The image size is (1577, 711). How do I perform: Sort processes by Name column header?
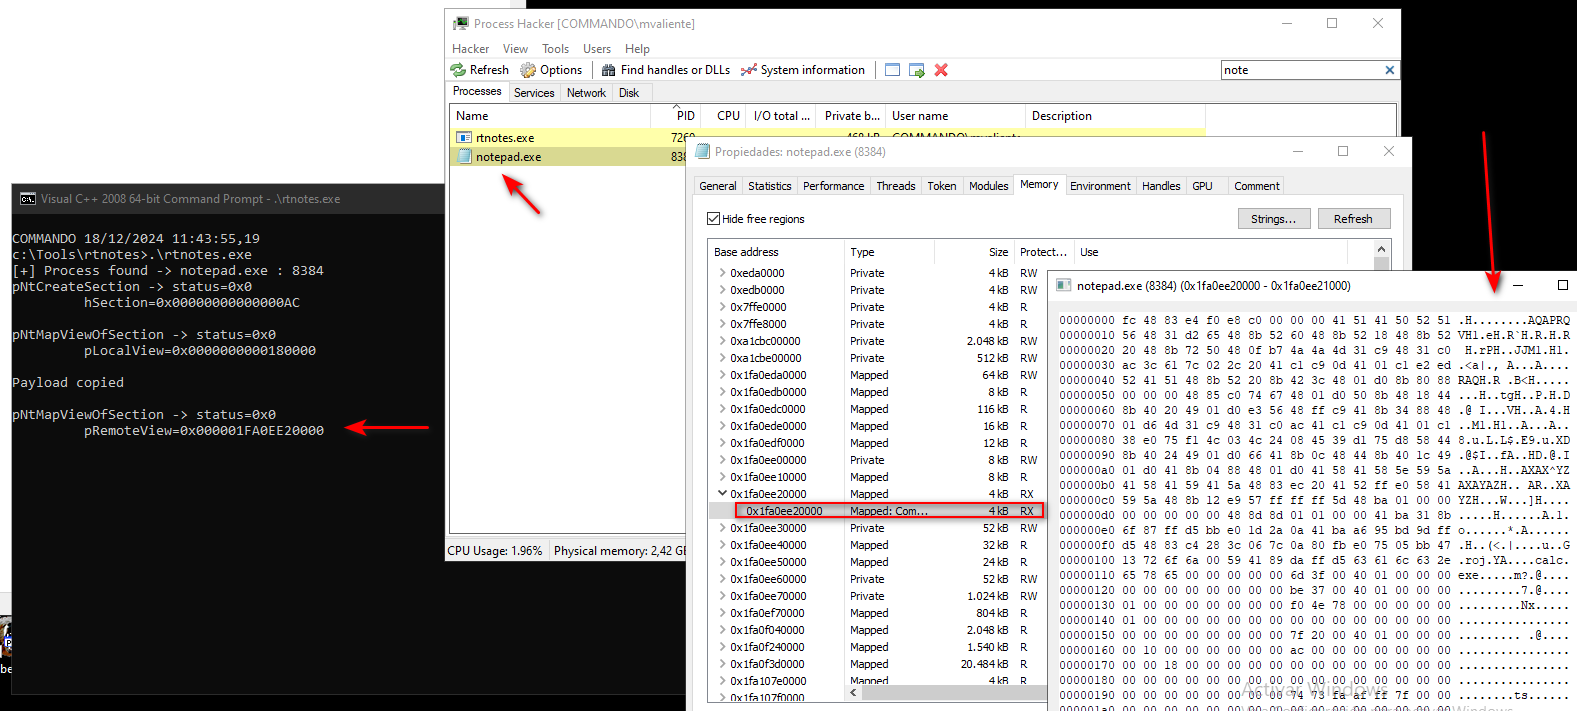[x=550, y=116]
